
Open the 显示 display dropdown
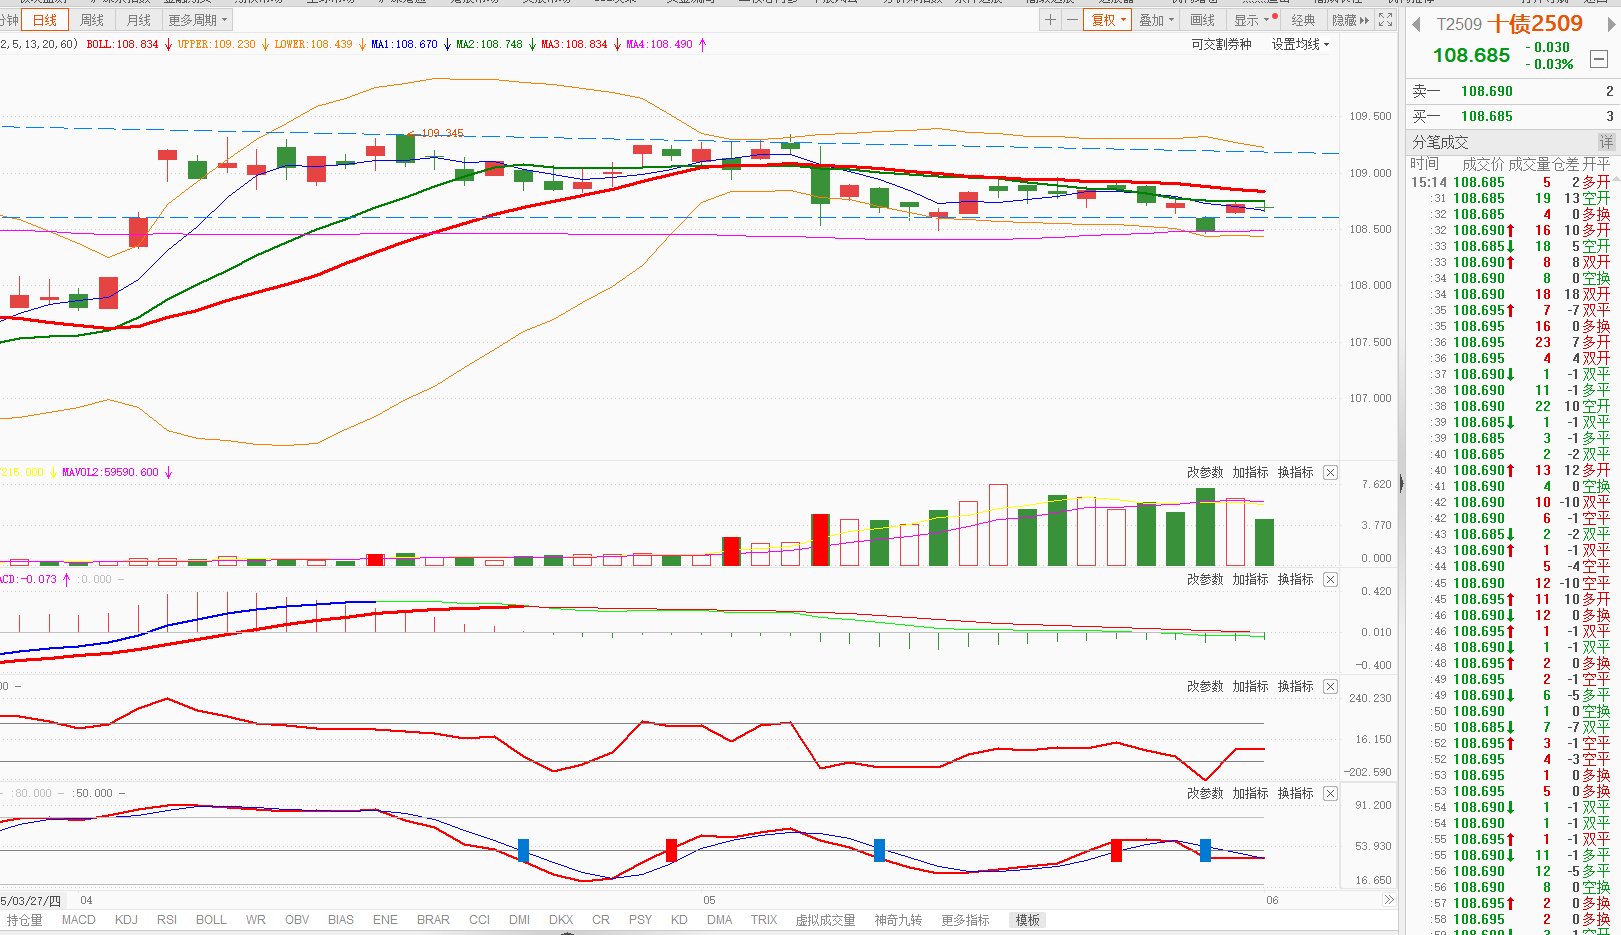tap(1253, 20)
